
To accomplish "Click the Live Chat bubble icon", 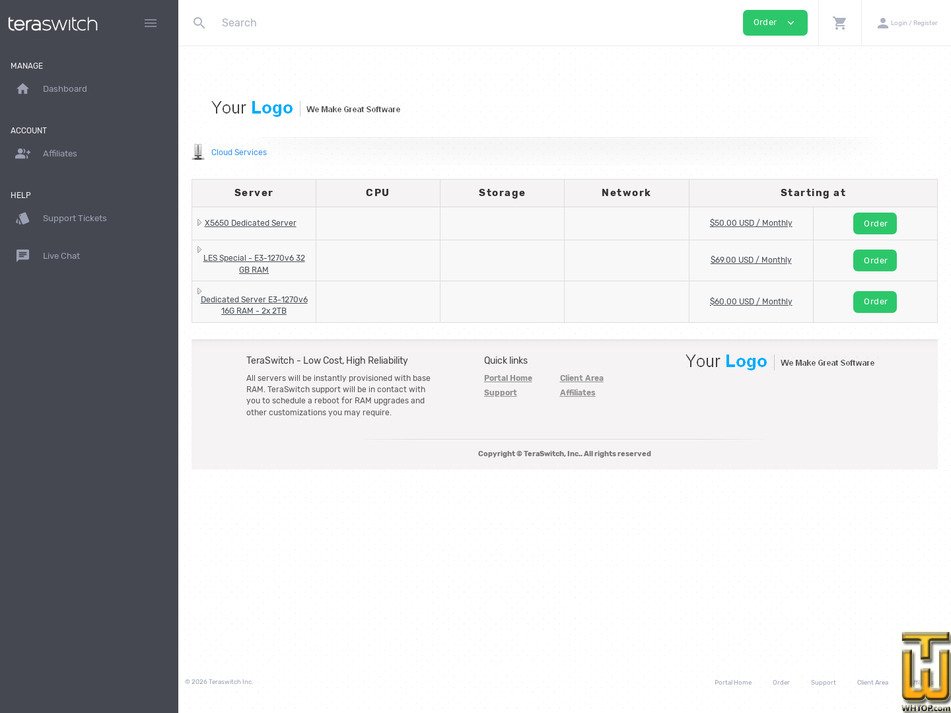I will 23,256.
